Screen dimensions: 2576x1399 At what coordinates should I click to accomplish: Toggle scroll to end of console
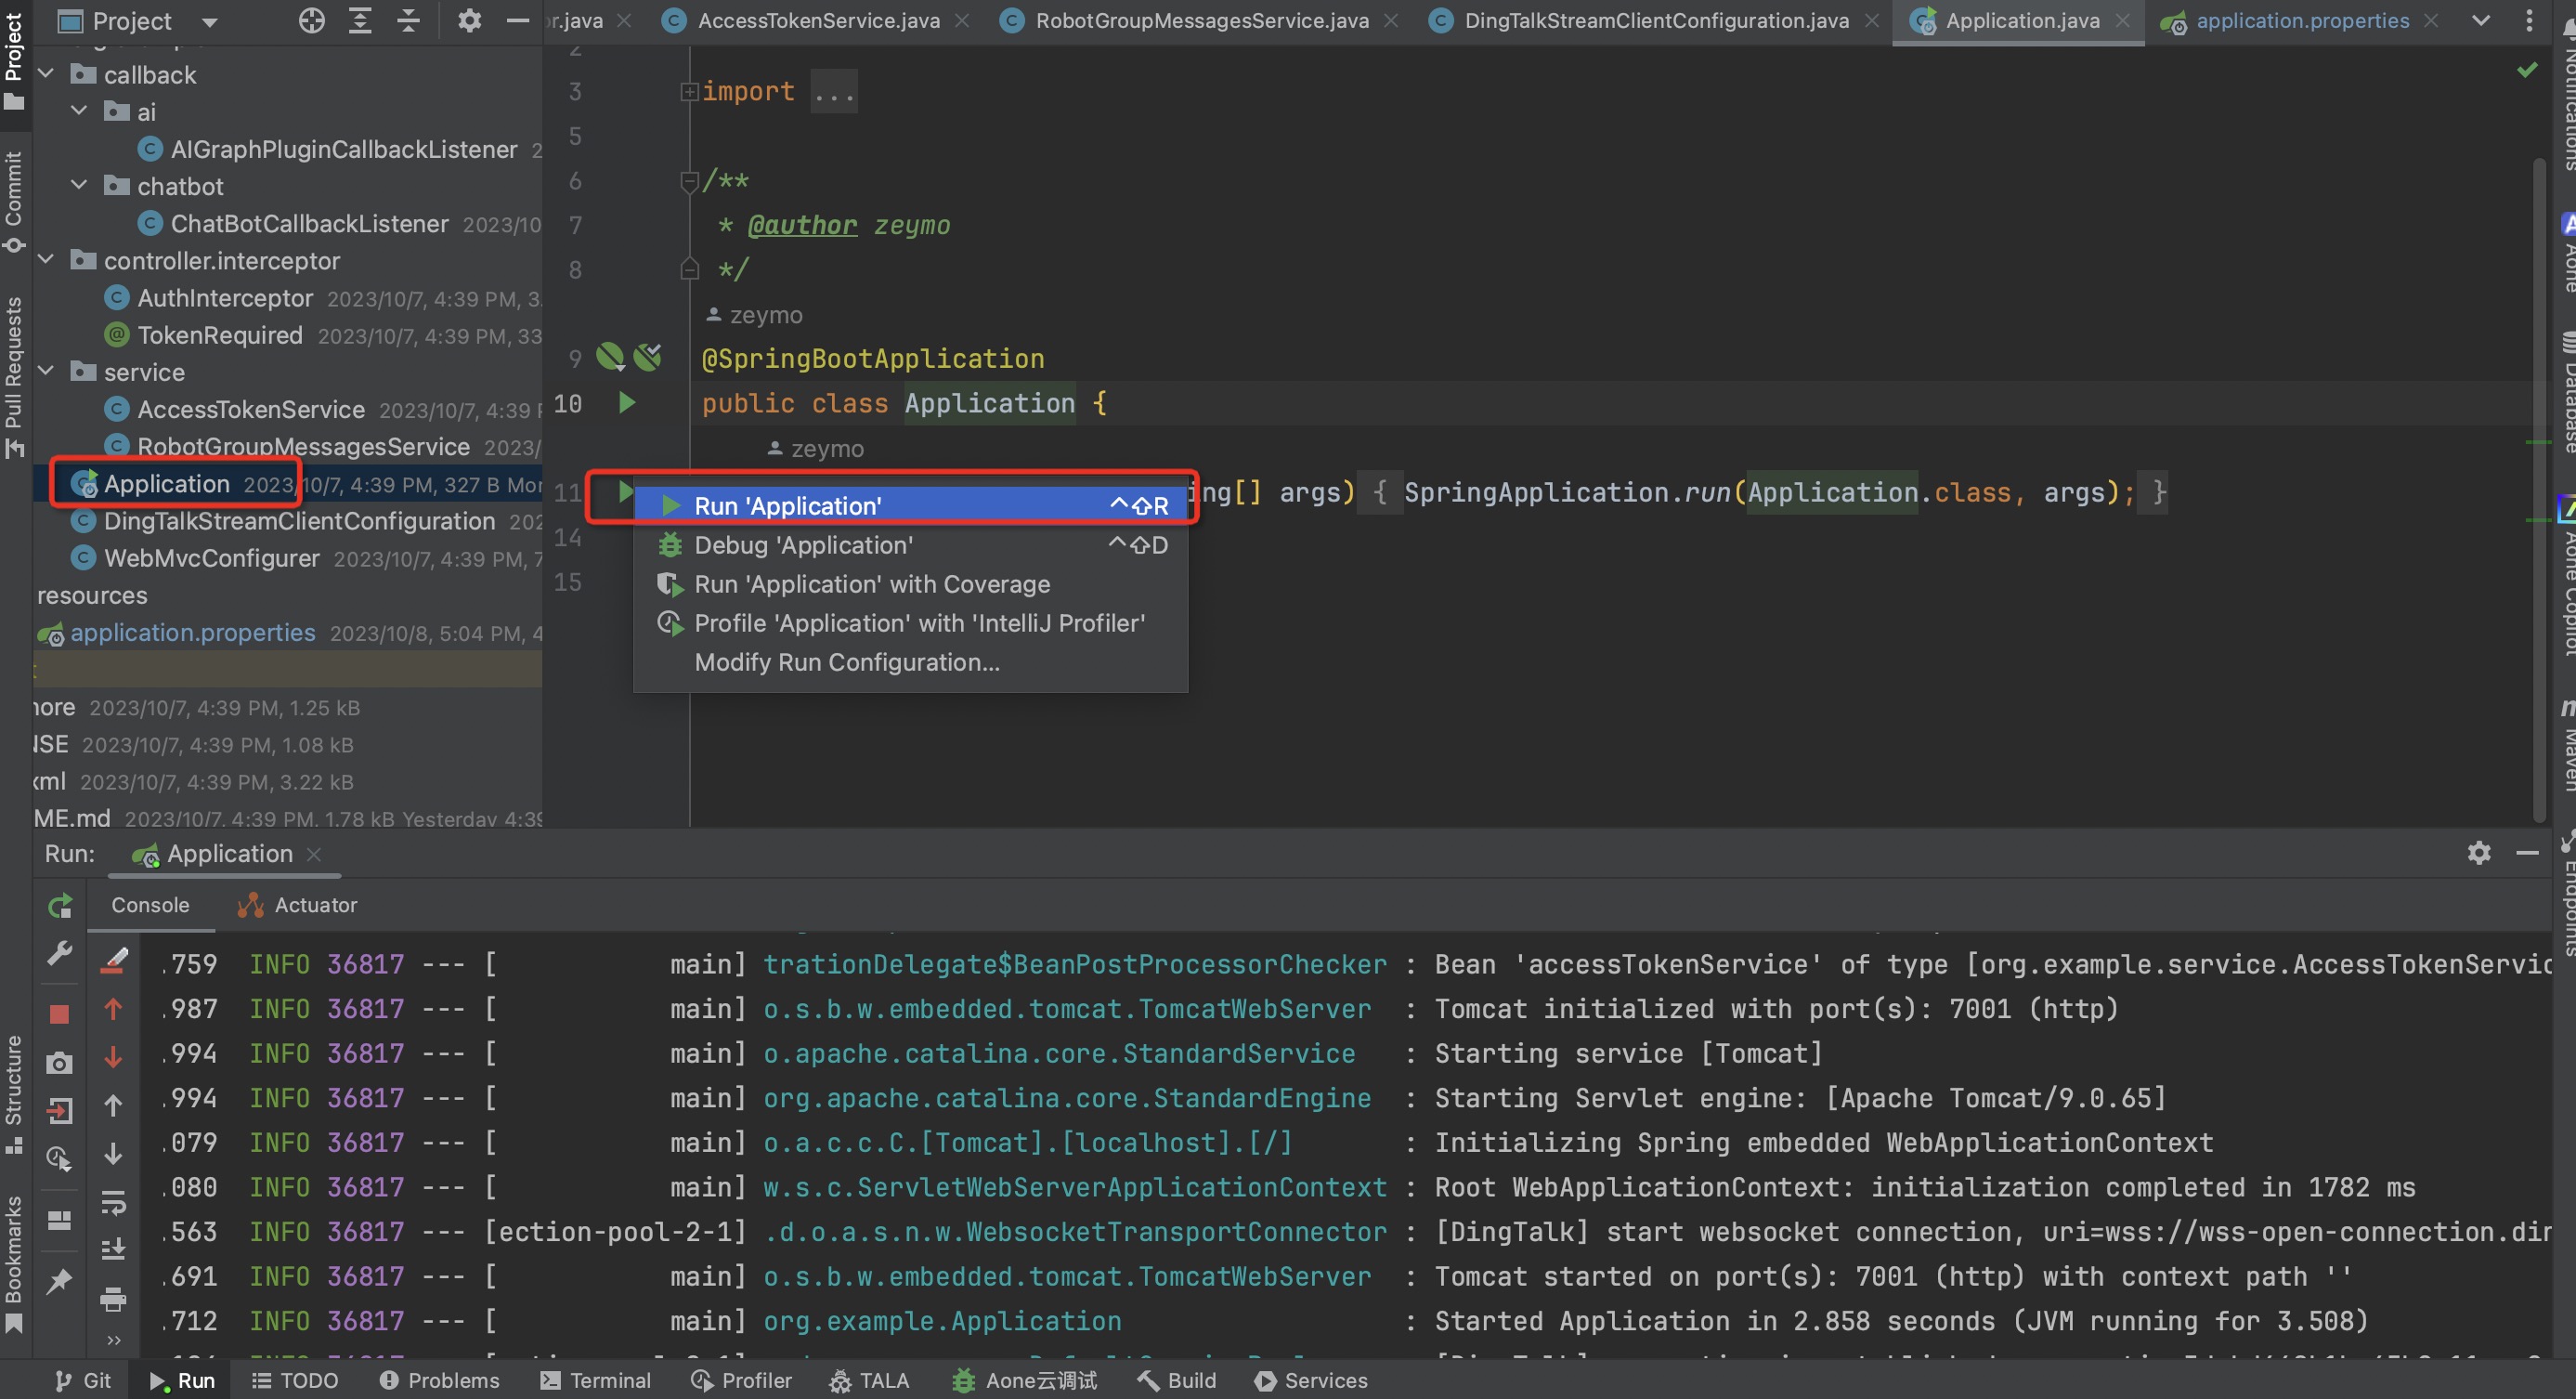(x=114, y=1249)
